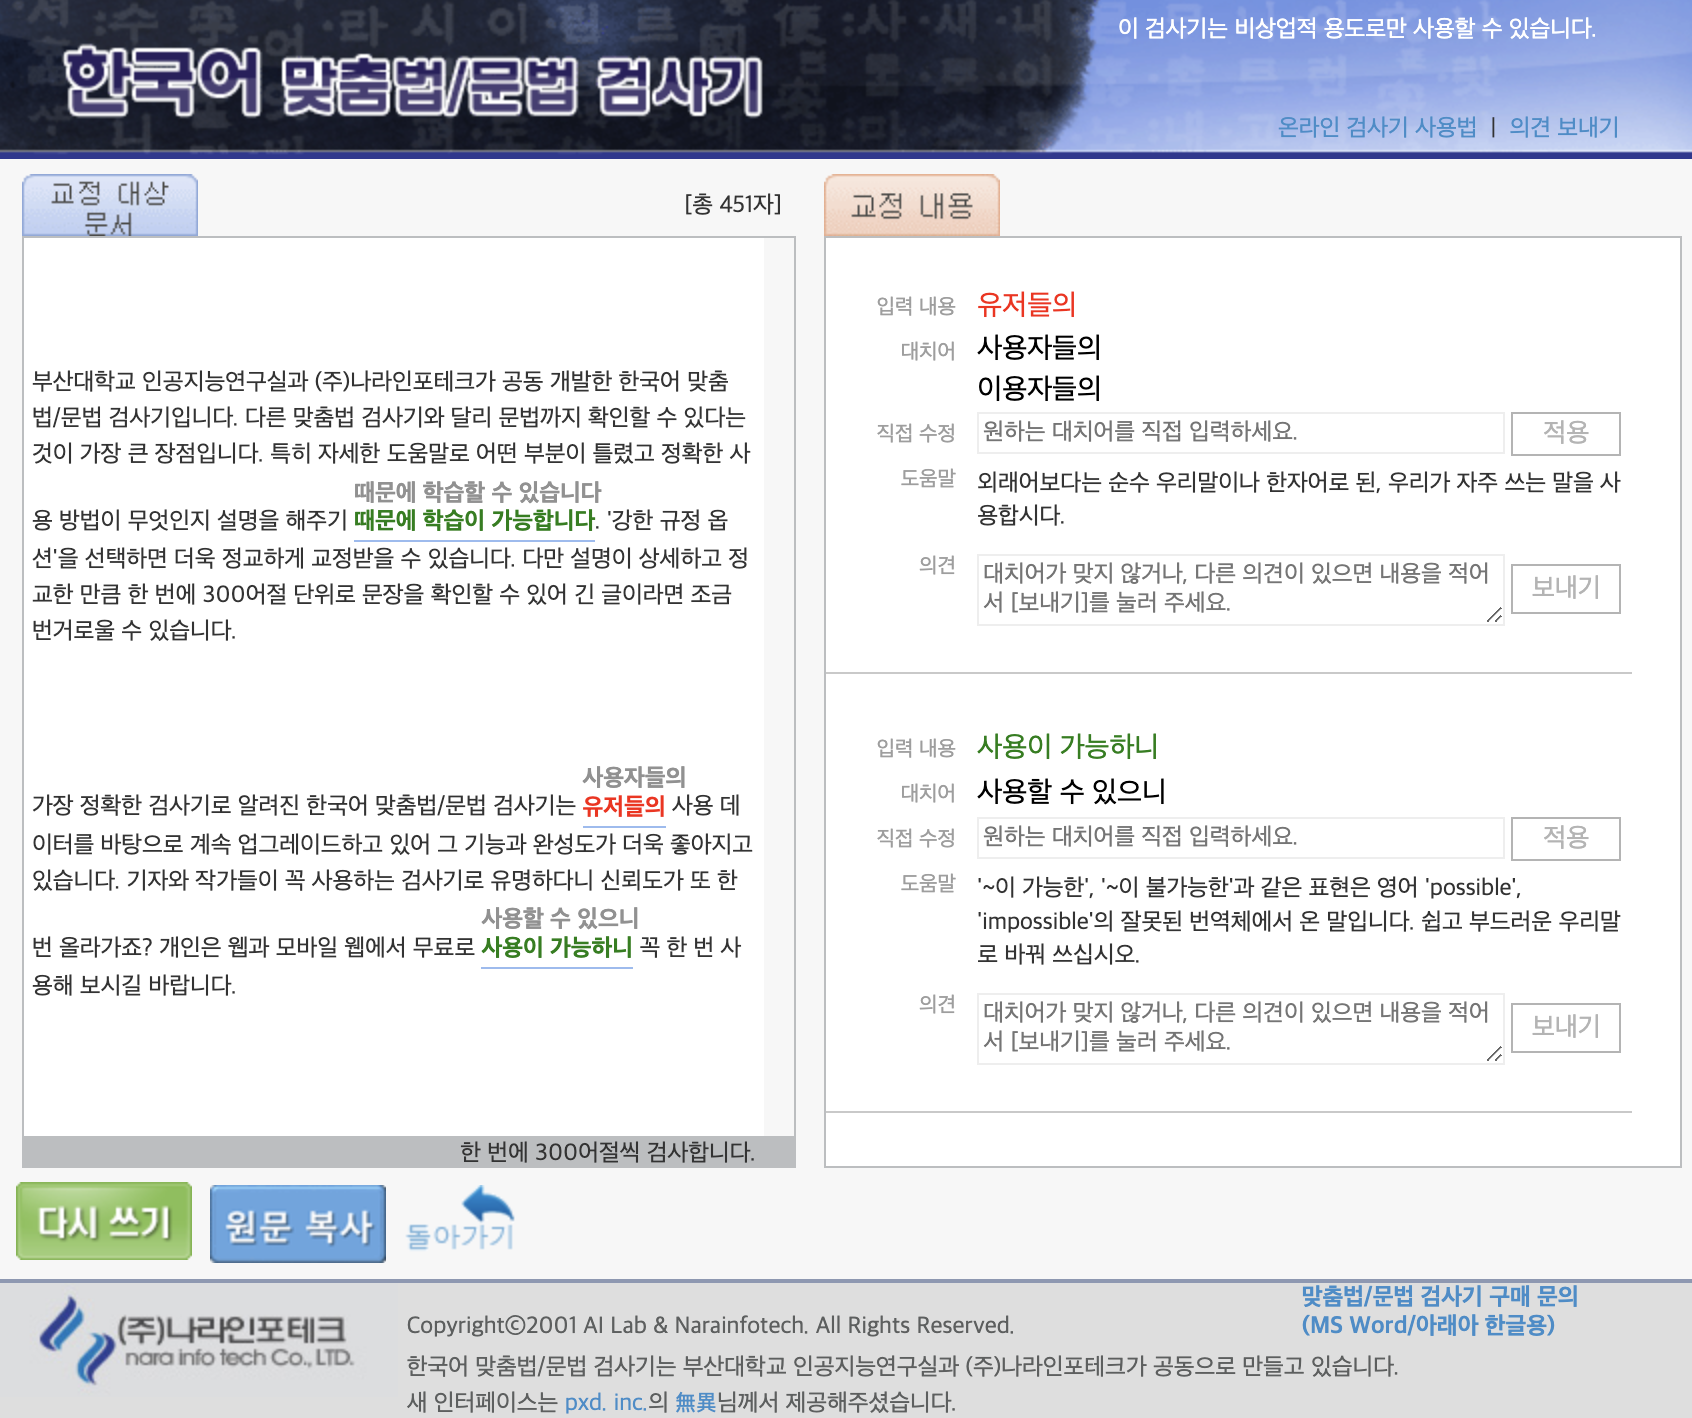The height and width of the screenshot is (1418, 1692).
Task: Click input word 유저들의 in correction panel
Action: (x=1026, y=304)
